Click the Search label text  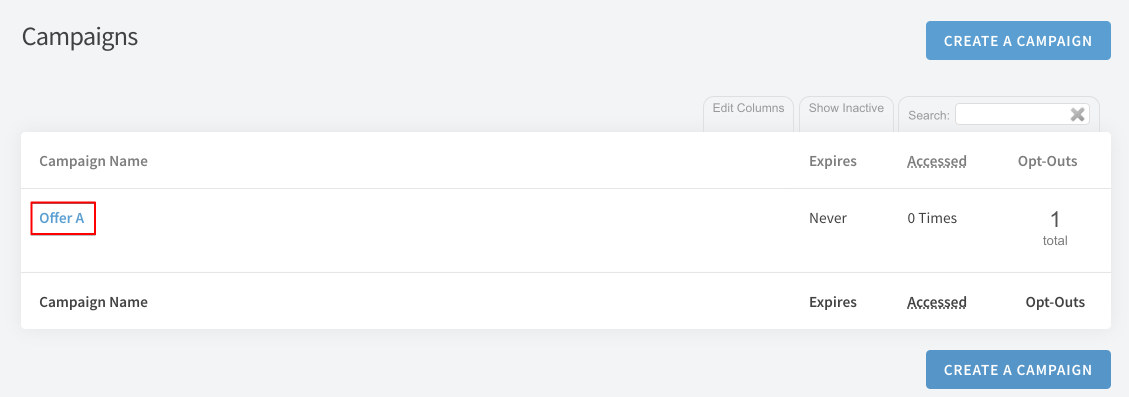(929, 115)
